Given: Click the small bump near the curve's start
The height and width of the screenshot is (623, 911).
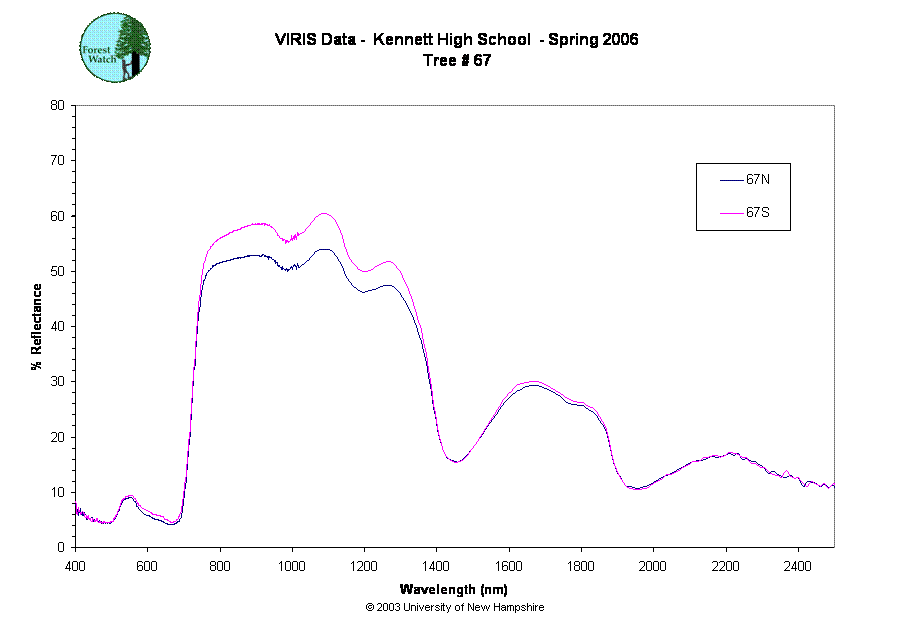Looking at the screenshot, I should pyautogui.click(x=129, y=496).
